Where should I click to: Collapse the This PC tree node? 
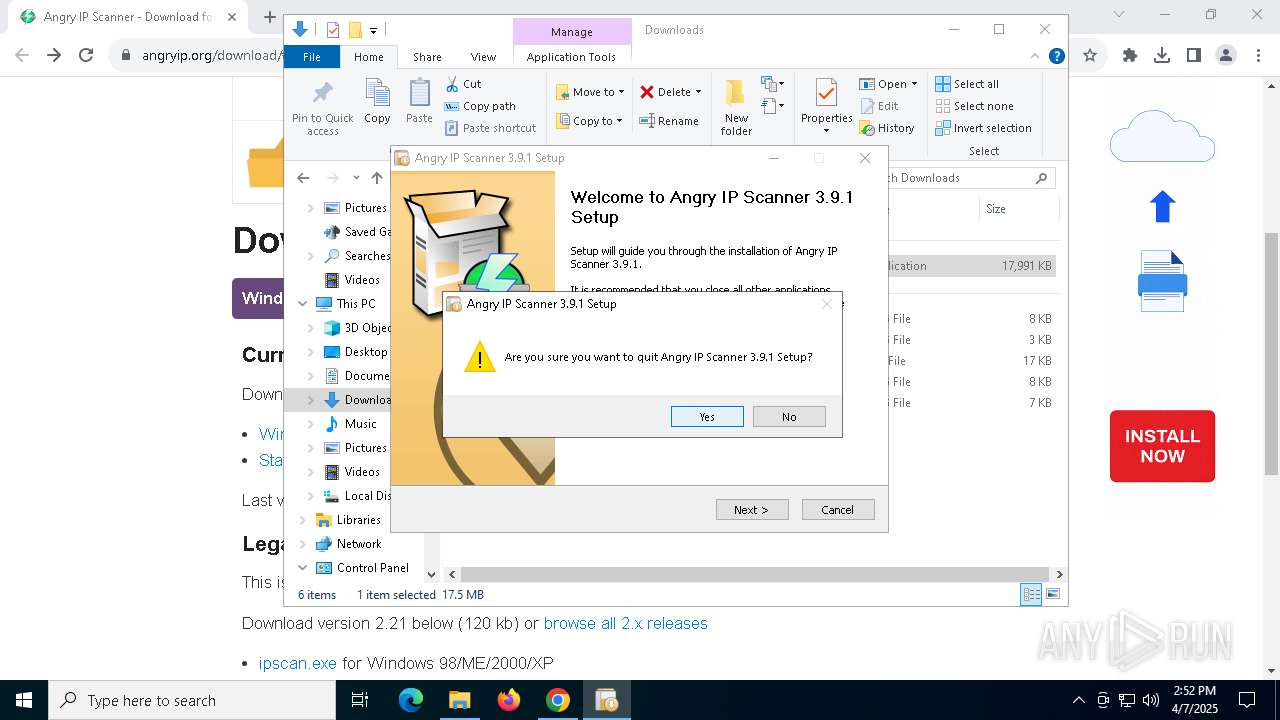[303, 304]
